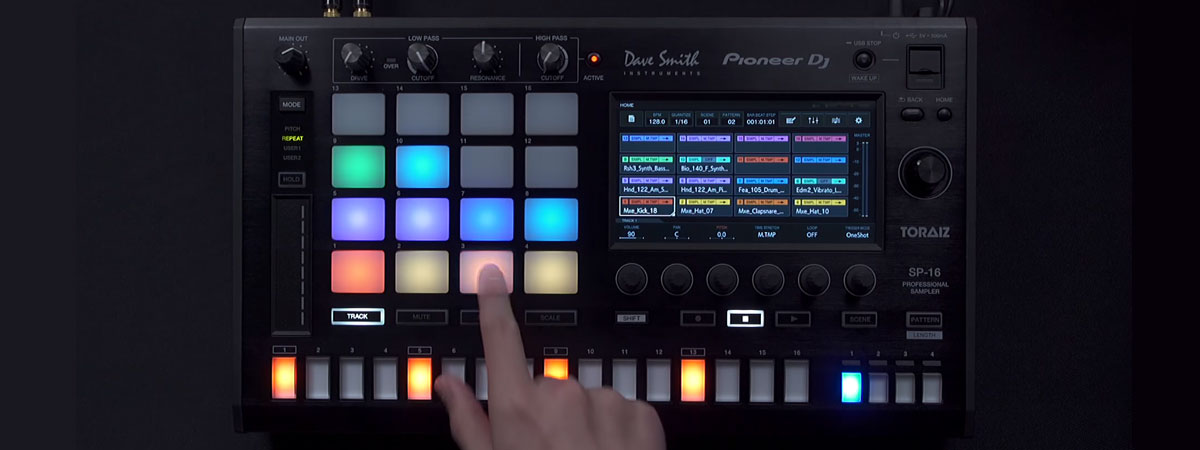This screenshot has width=1200, height=450.
Task: Tap the arrangement edit icon beside BAR:BEAT:STEP
Action: pos(791,120)
